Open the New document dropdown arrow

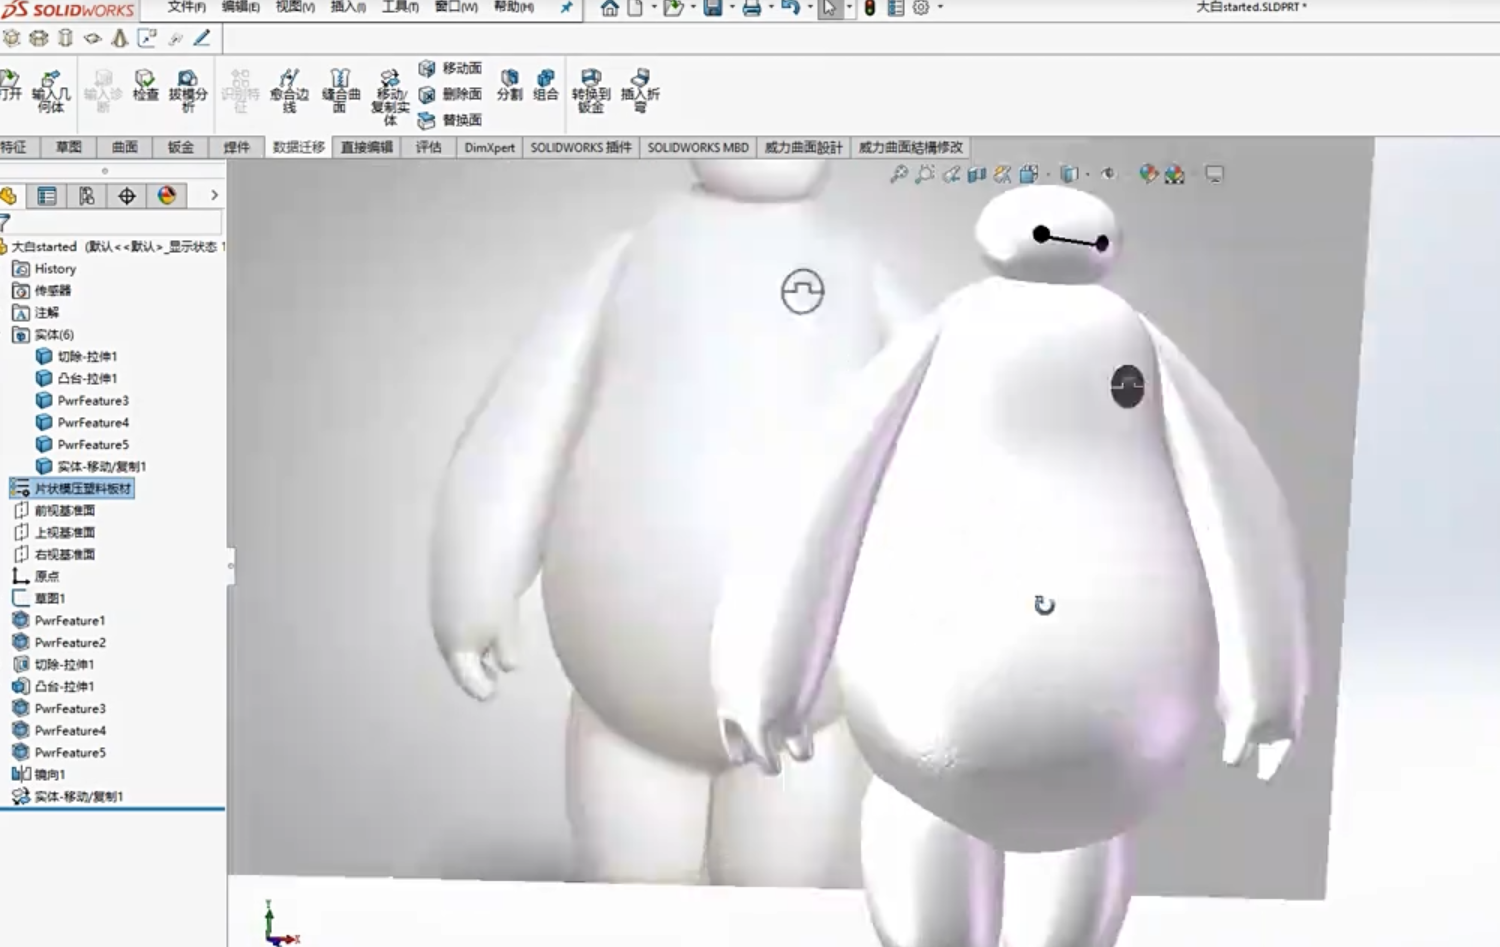[654, 8]
